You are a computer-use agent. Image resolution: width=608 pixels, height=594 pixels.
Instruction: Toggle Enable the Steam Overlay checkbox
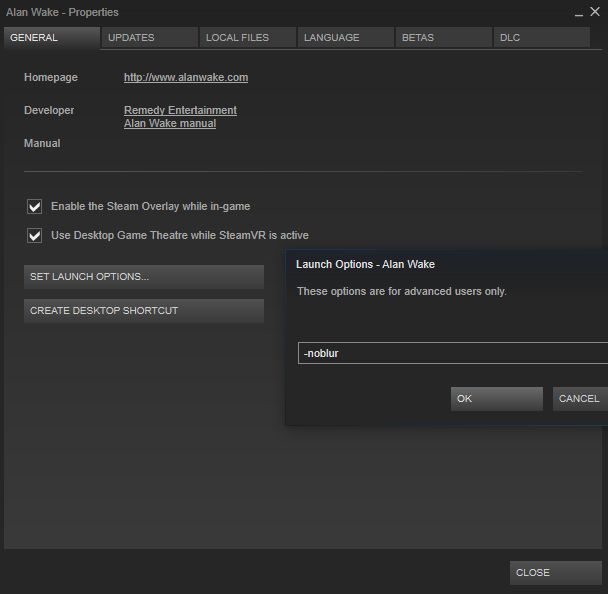[x=35, y=207]
